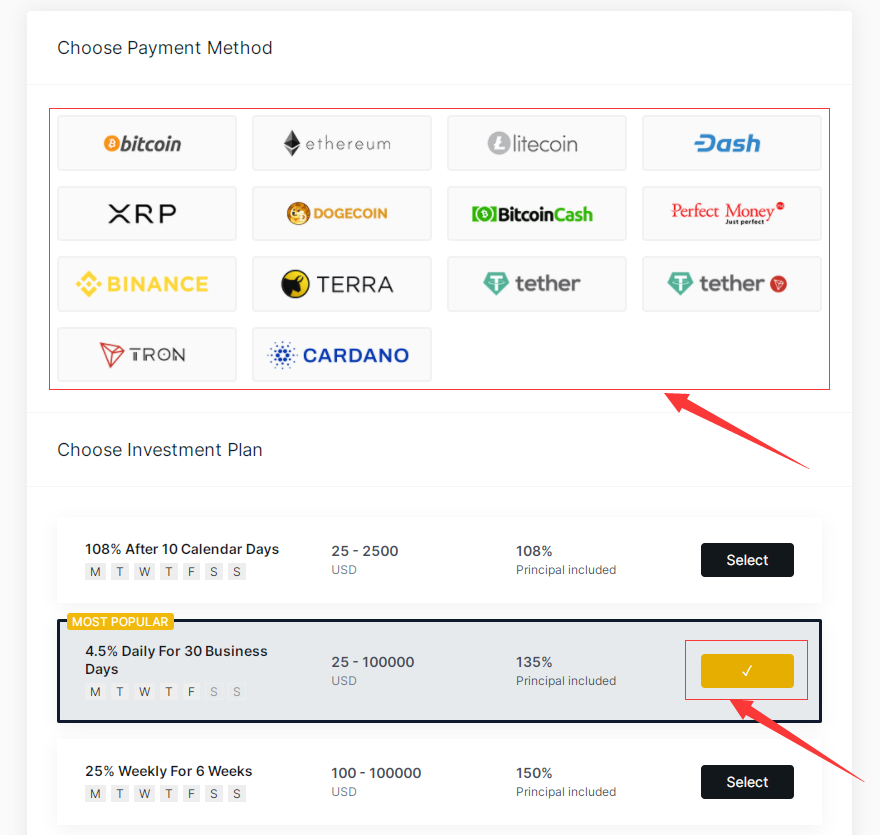
Task: Select the Ethereum payment option
Action: [342, 143]
